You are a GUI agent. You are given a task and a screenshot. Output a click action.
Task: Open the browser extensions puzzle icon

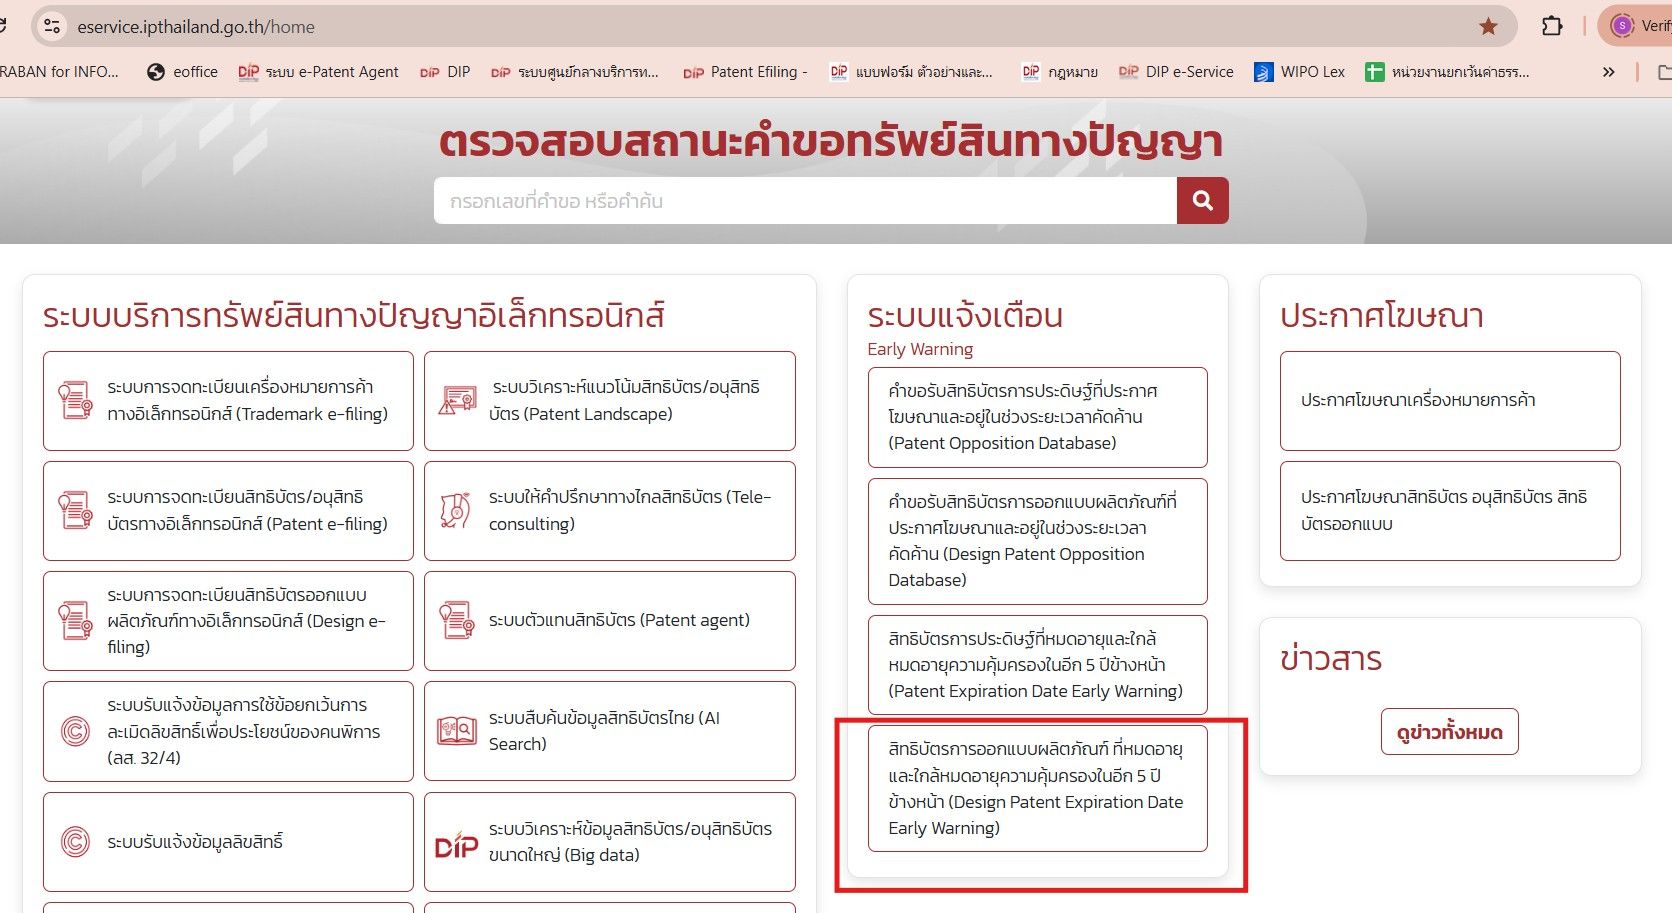point(1552,27)
